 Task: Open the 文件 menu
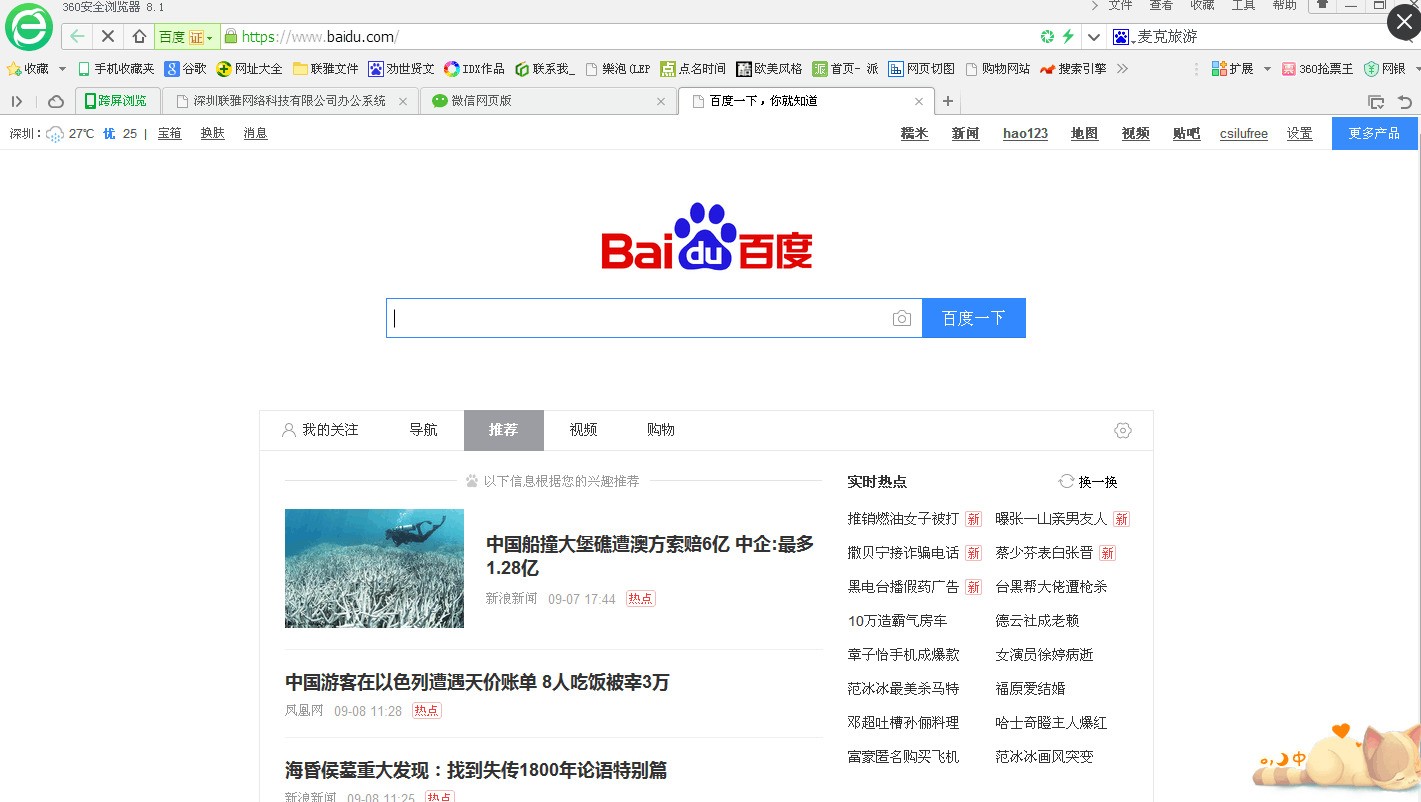click(x=1120, y=6)
